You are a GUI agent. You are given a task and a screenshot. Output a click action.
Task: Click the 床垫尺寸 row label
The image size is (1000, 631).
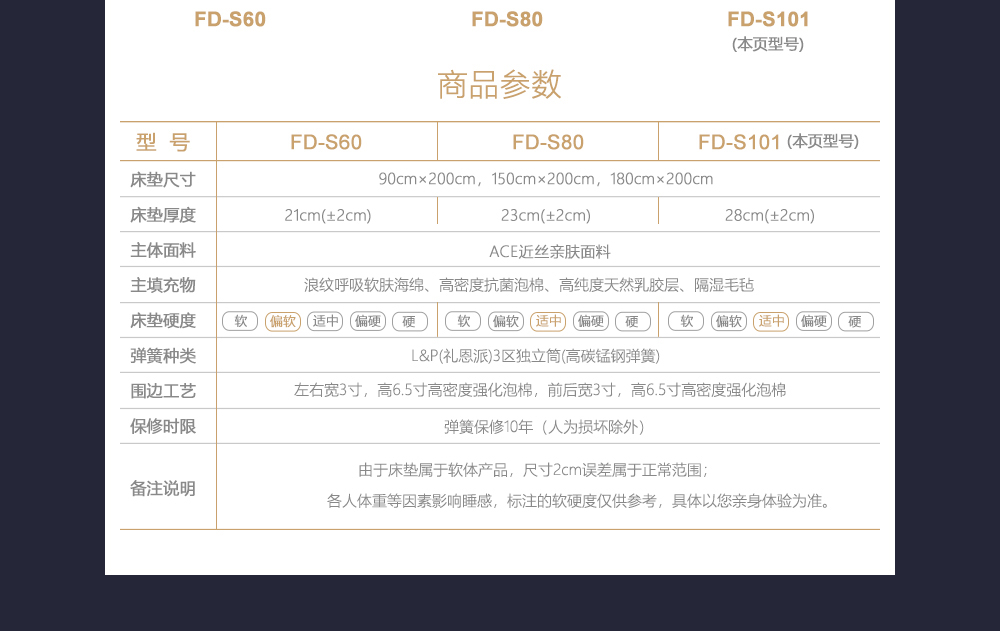pos(163,180)
